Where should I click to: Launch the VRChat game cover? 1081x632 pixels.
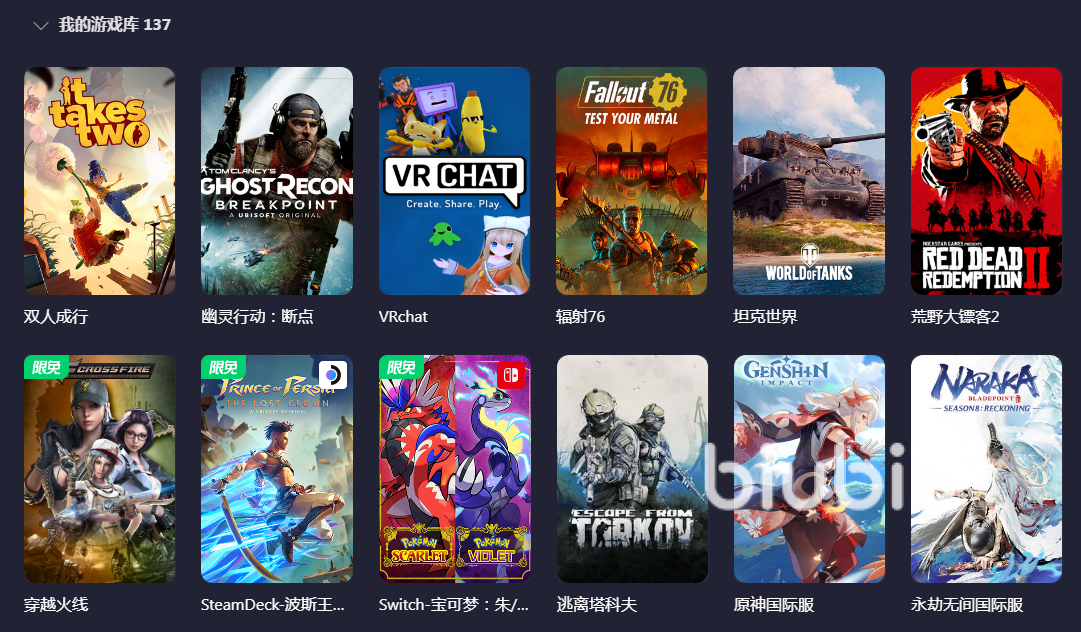coord(454,181)
